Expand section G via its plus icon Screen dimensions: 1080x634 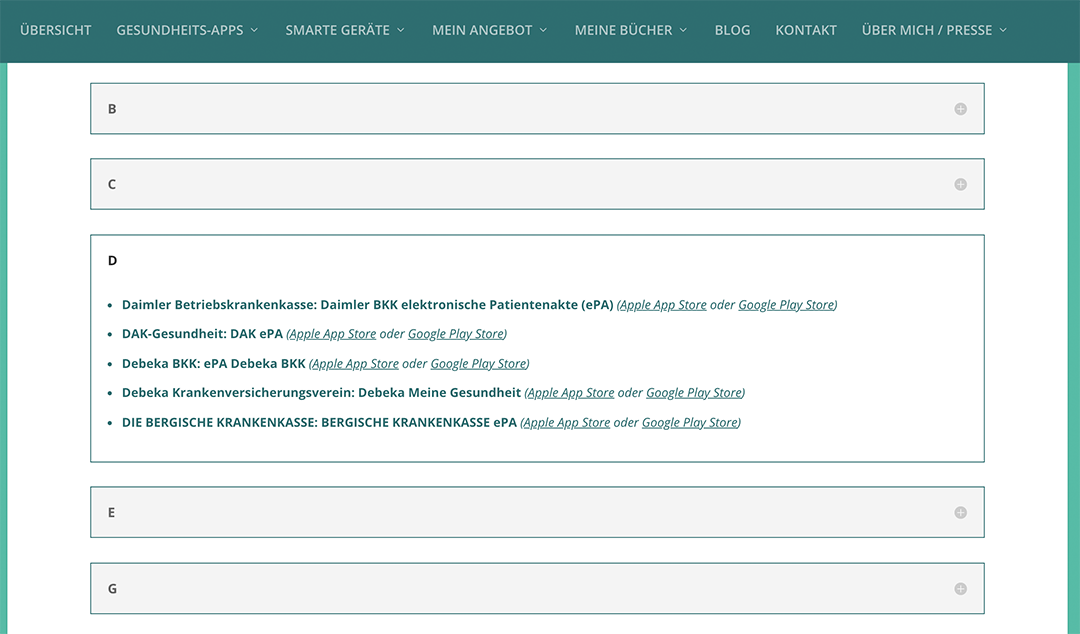point(960,589)
